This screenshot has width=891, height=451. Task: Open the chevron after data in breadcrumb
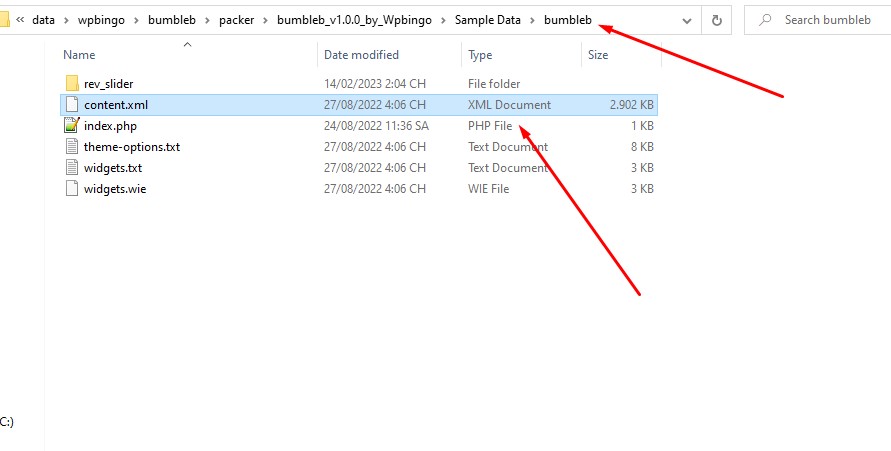click(x=66, y=20)
